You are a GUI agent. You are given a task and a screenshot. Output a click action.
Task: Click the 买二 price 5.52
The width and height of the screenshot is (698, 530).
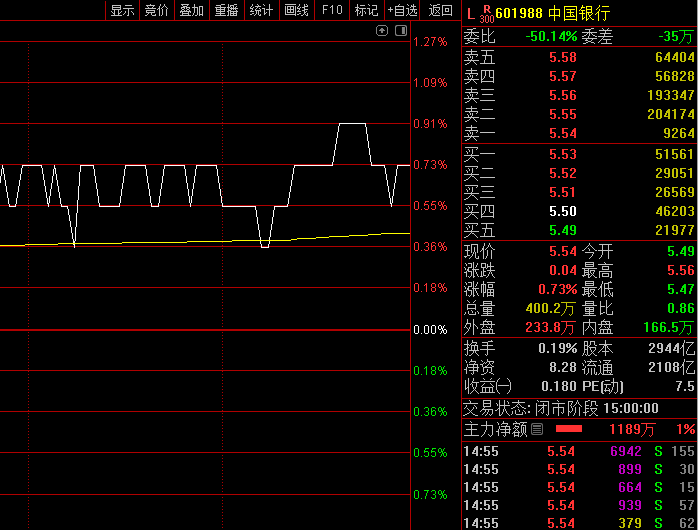tap(563, 173)
